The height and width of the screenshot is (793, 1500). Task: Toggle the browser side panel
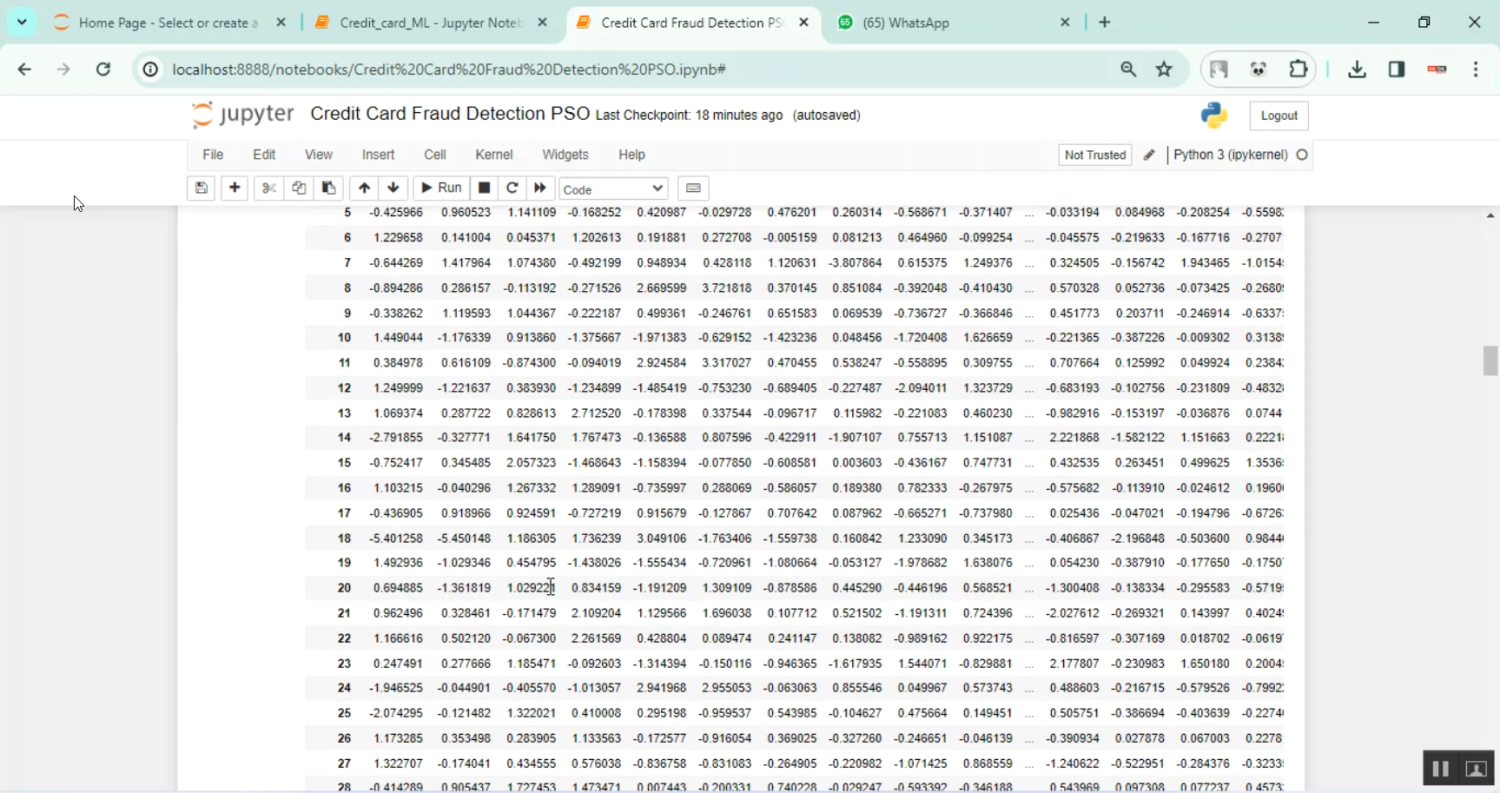tap(1397, 69)
